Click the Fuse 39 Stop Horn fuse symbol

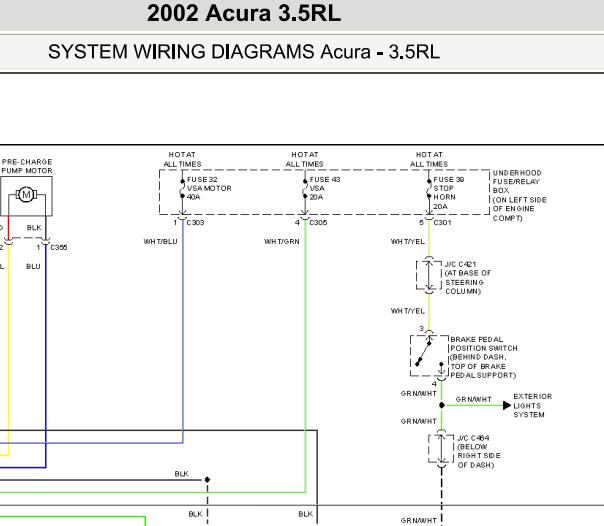click(x=429, y=188)
